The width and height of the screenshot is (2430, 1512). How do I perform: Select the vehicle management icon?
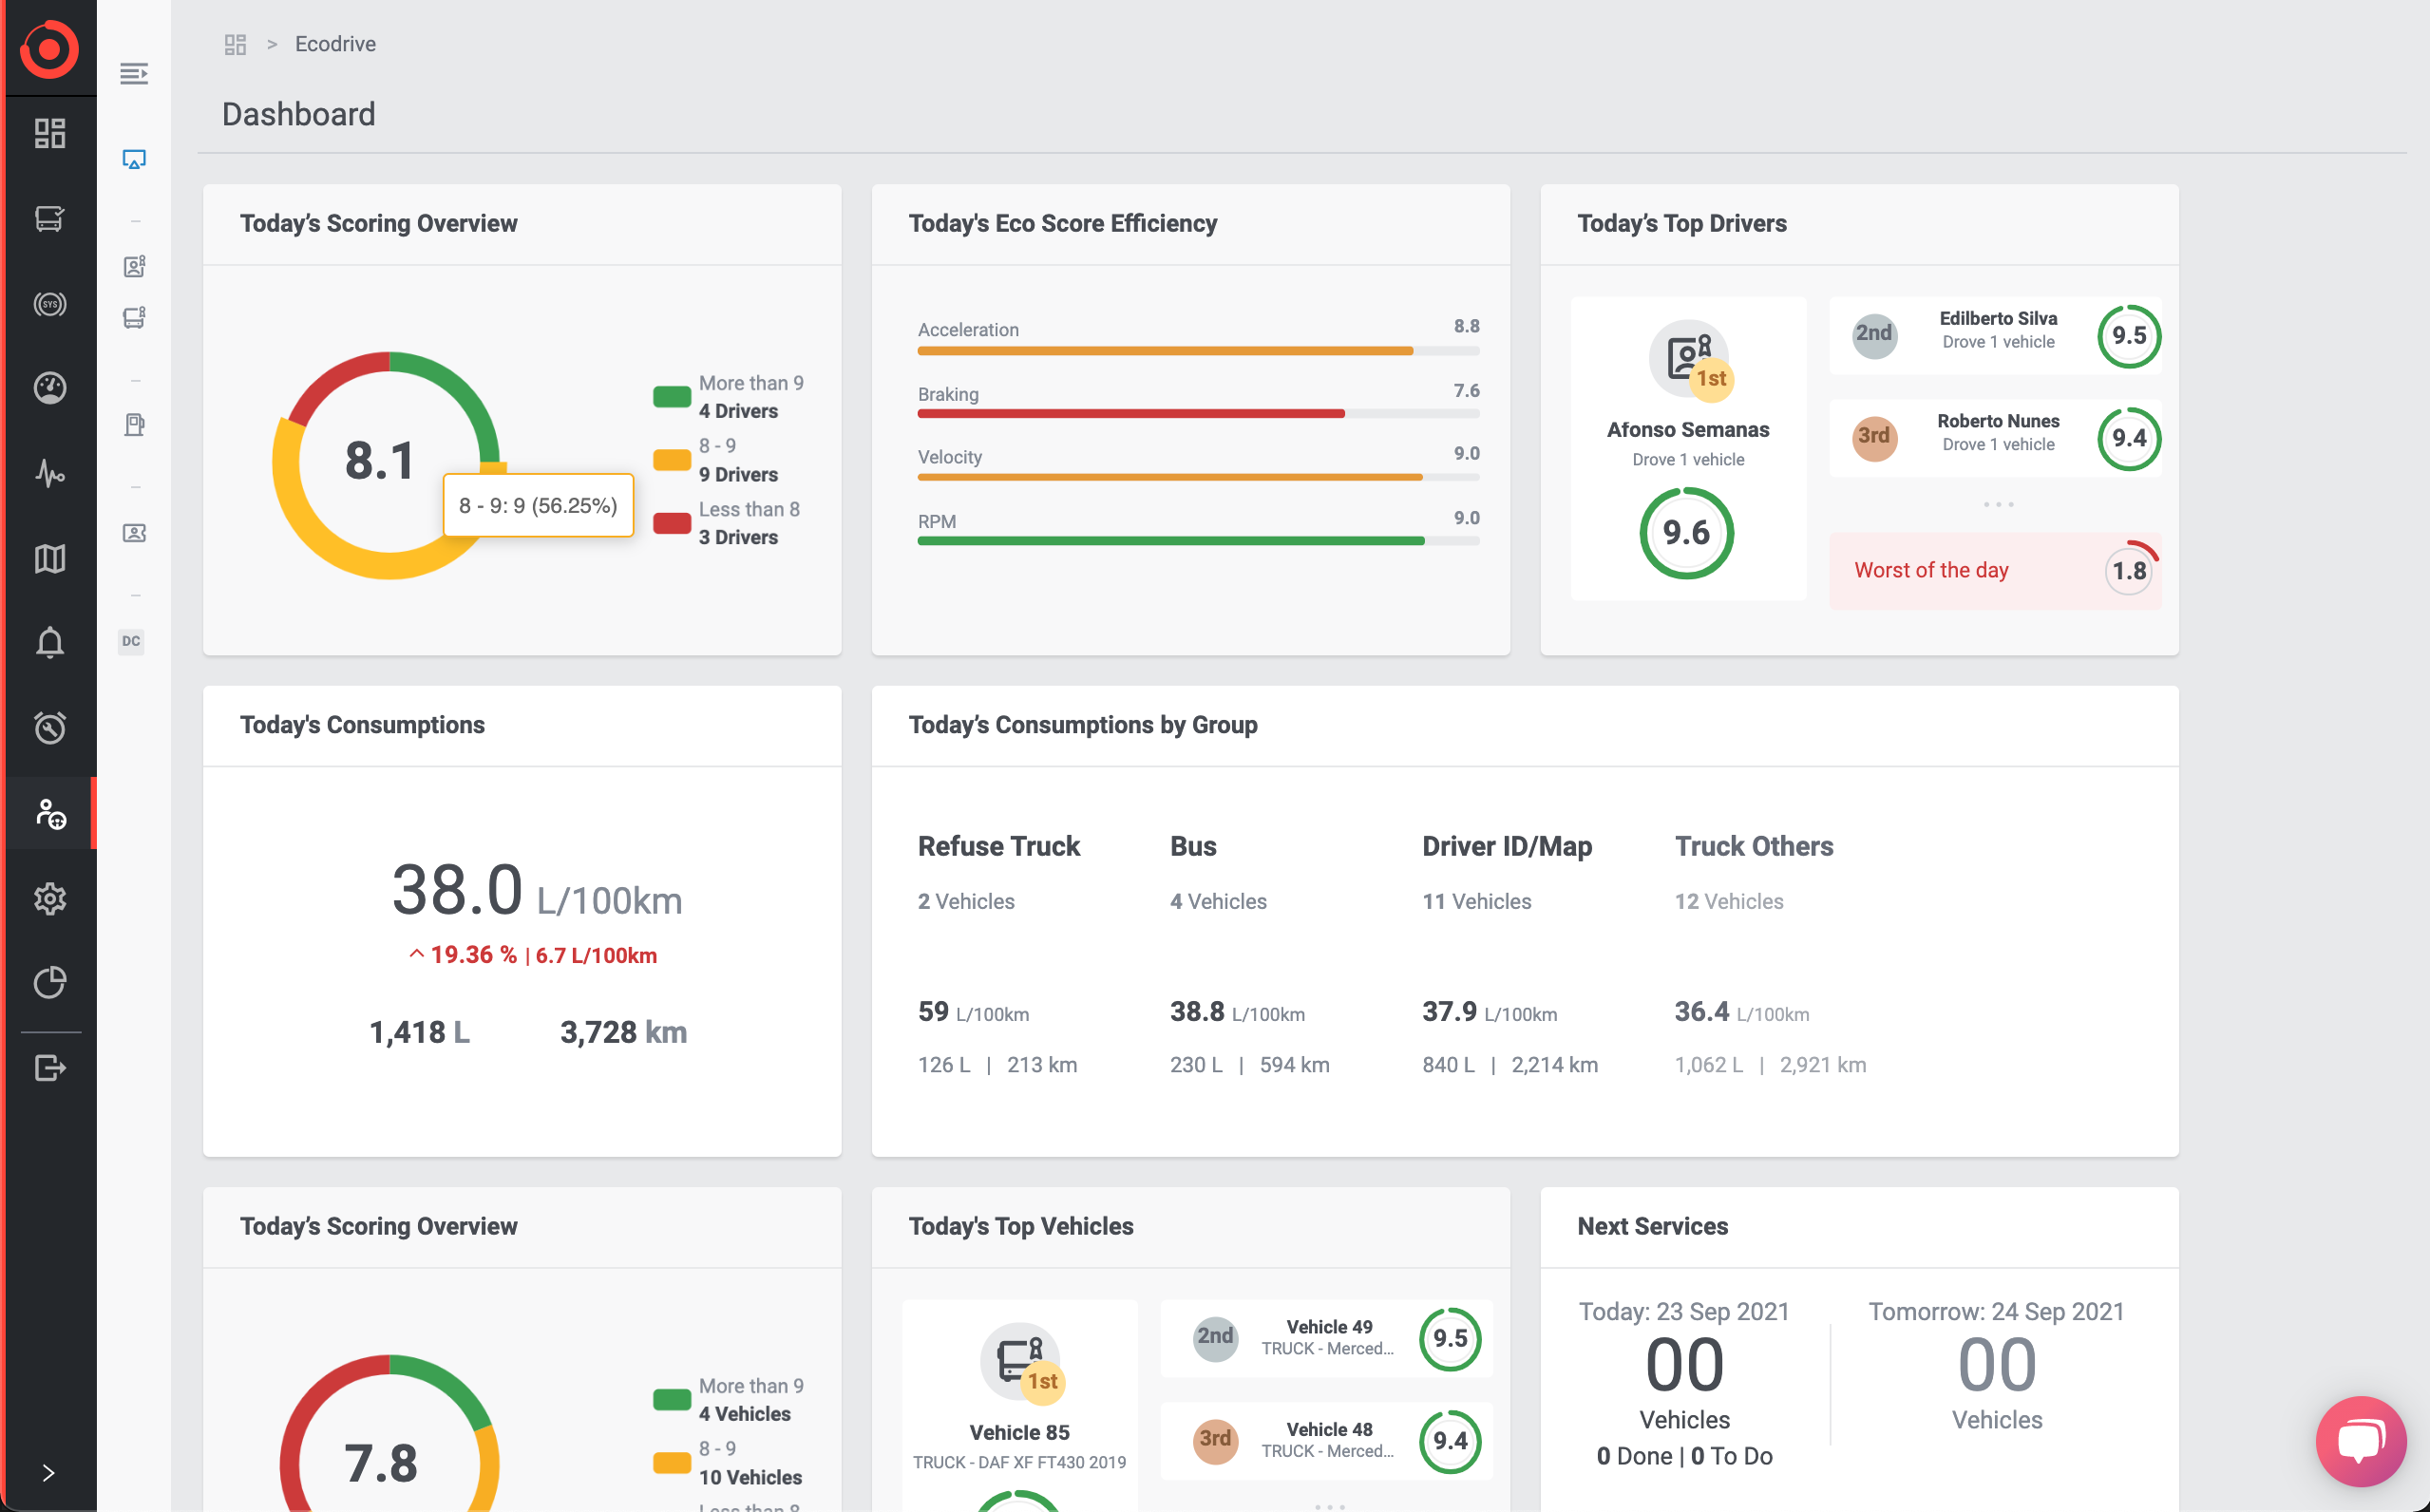(x=50, y=219)
